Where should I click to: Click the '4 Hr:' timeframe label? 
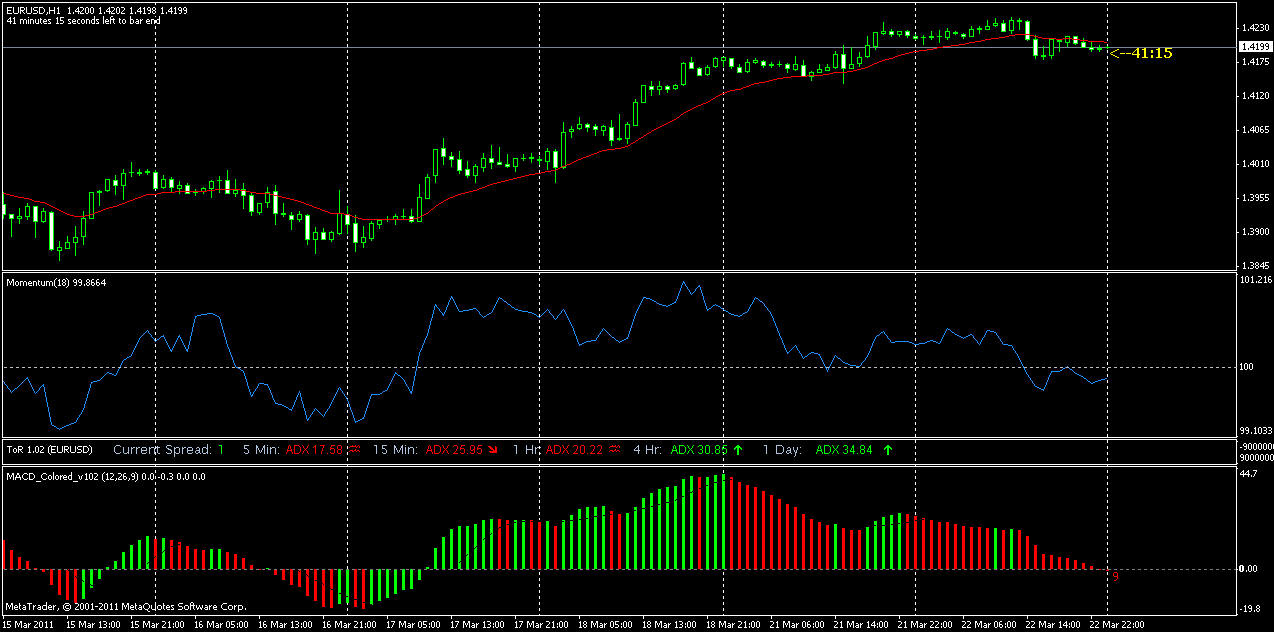click(648, 450)
